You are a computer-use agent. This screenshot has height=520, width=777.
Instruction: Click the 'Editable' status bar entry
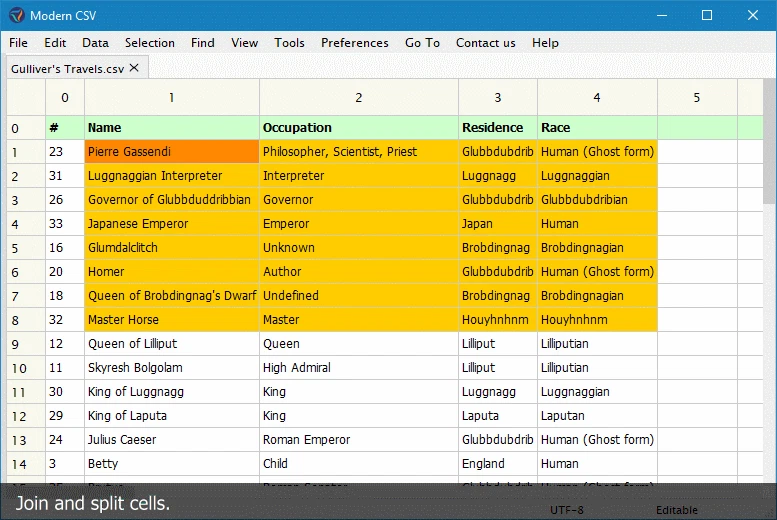676,510
